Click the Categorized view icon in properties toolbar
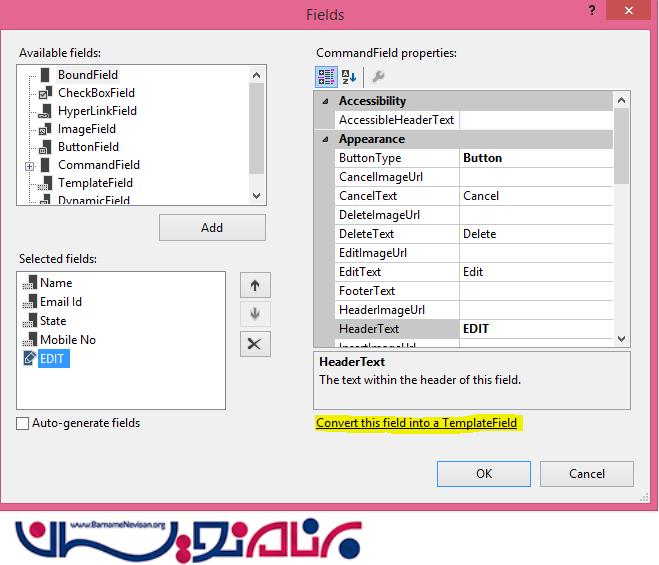Image resolution: width=659 pixels, height=565 pixels. click(326, 77)
